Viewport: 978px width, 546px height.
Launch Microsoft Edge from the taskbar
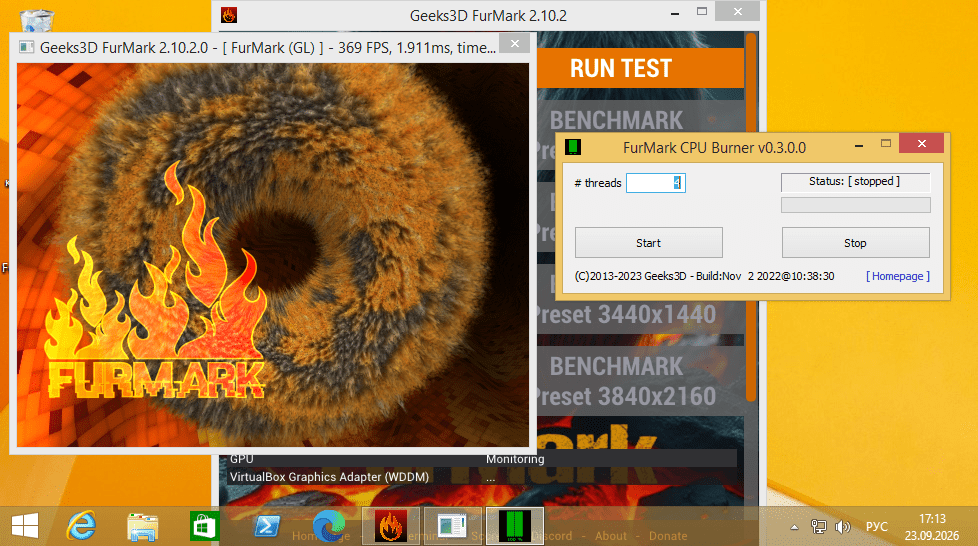[x=329, y=526]
